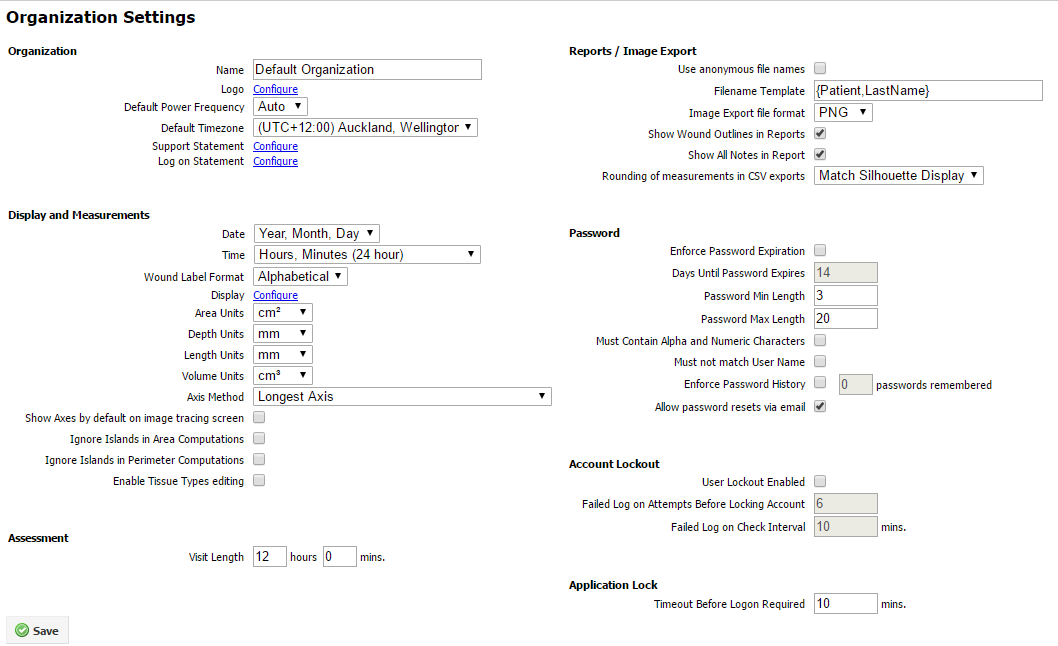Open the Time format dropdown
The height and width of the screenshot is (646, 1058).
pos(367,254)
